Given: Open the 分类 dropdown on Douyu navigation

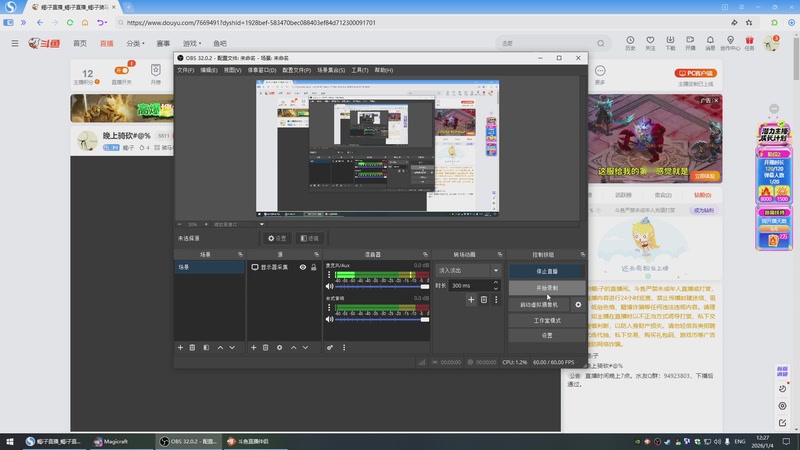Looking at the screenshot, I should (136, 43).
